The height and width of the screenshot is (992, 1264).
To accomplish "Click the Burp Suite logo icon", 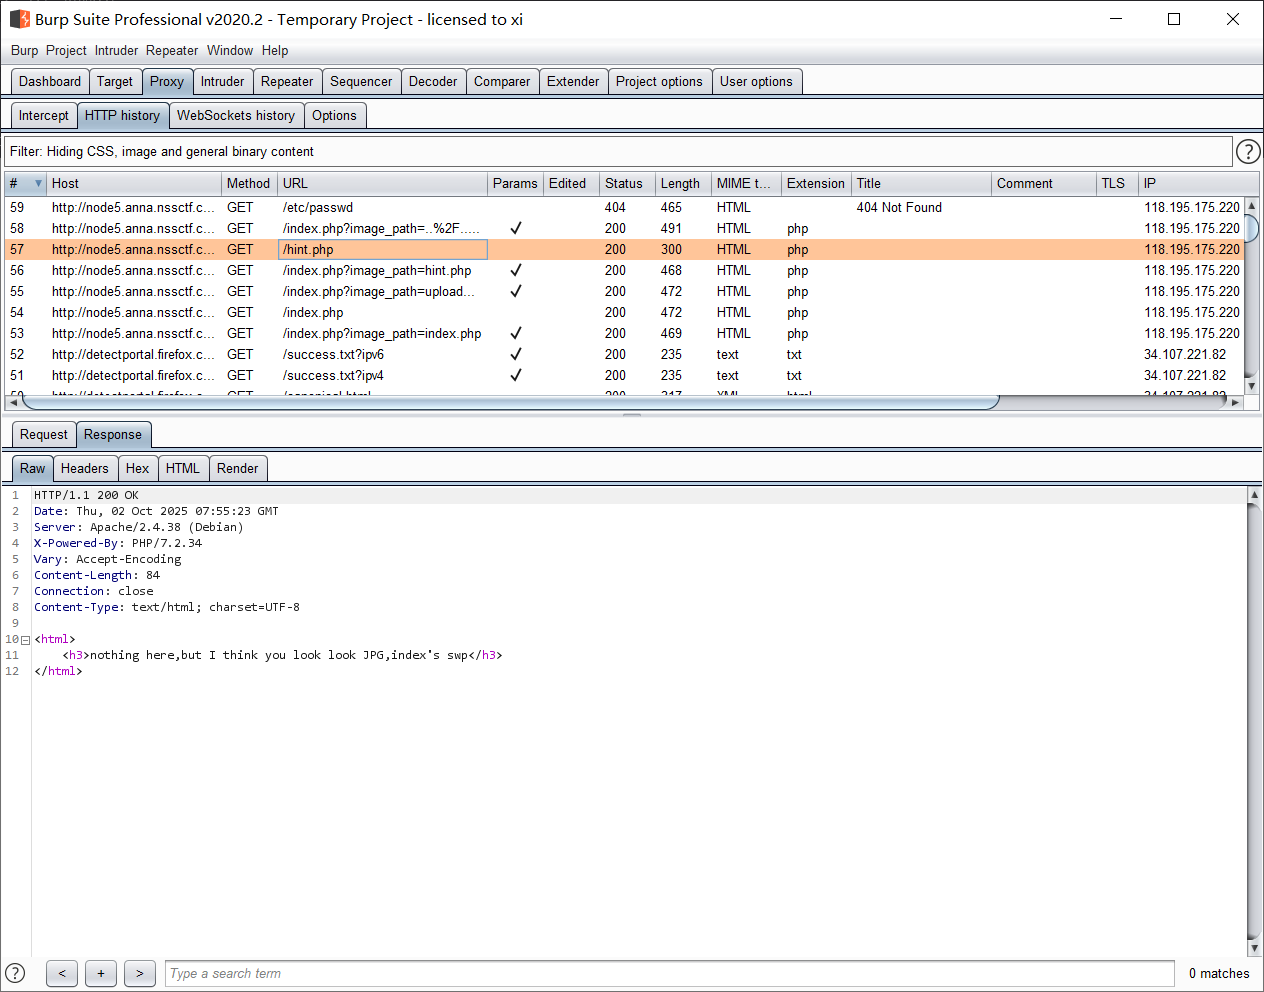I will pyautogui.click(x=19, y=19).
